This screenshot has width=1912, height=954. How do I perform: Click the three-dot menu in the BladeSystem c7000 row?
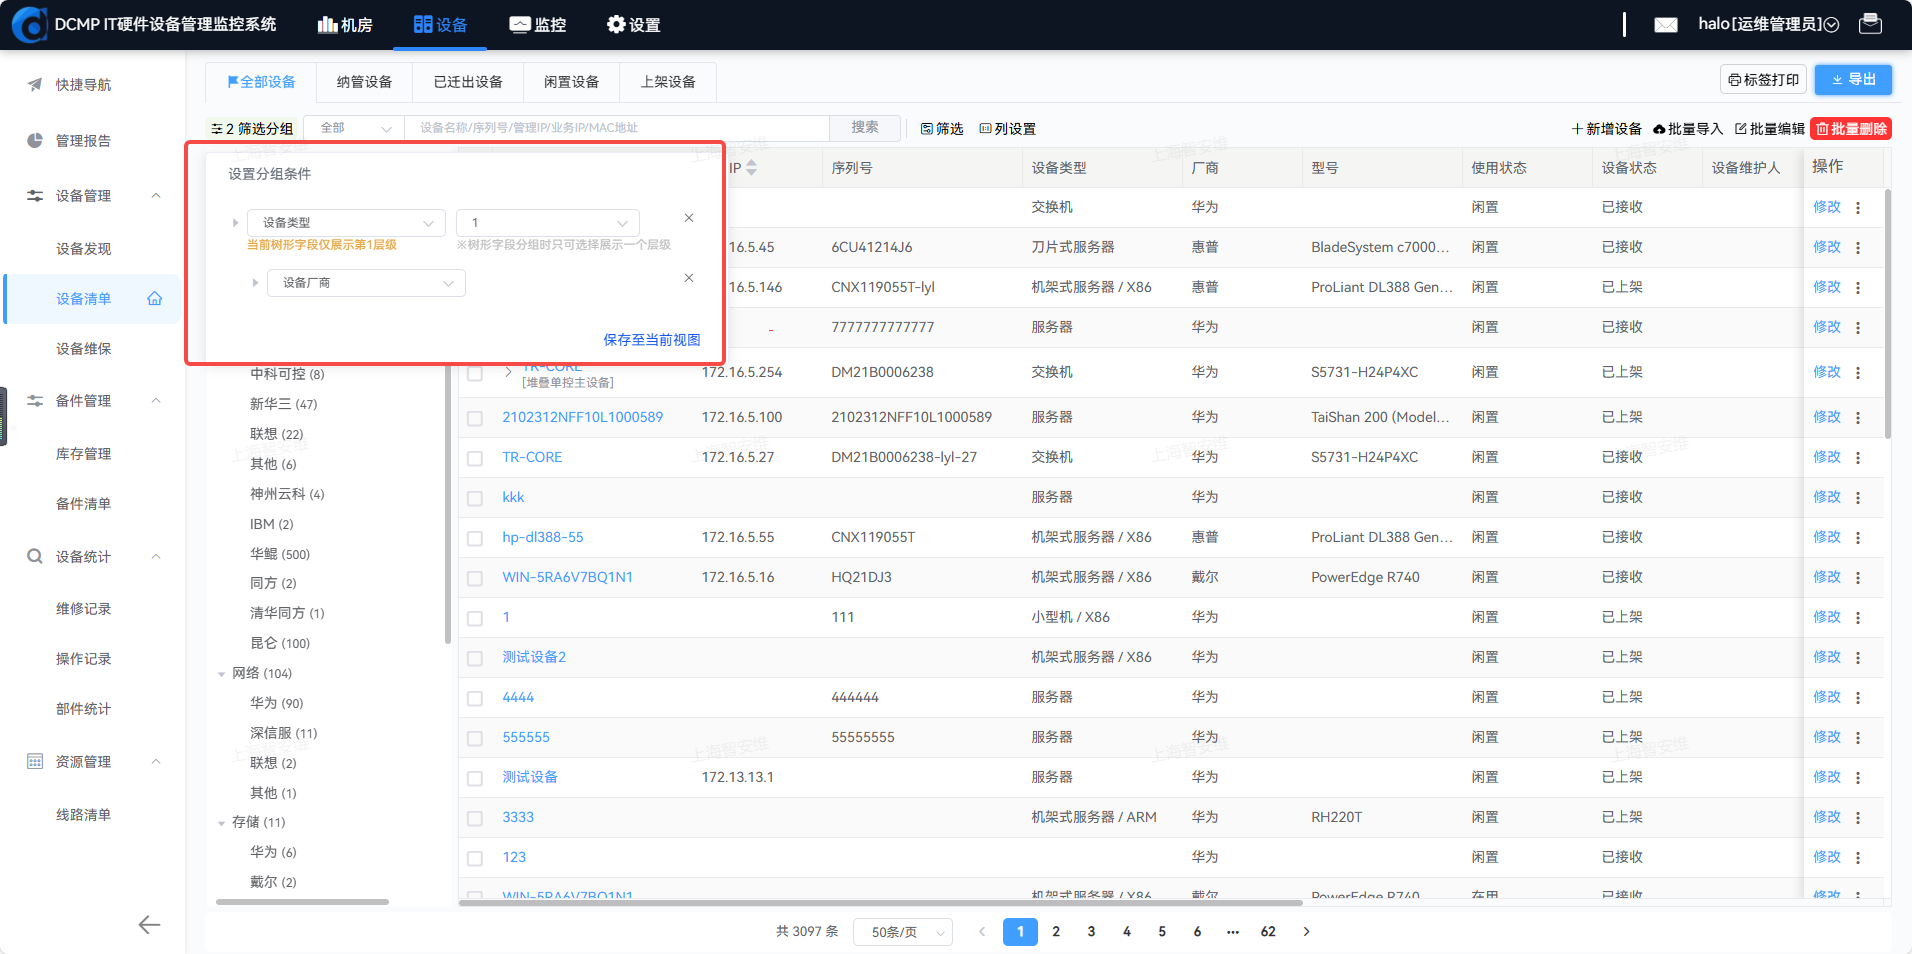point(1858,248)
